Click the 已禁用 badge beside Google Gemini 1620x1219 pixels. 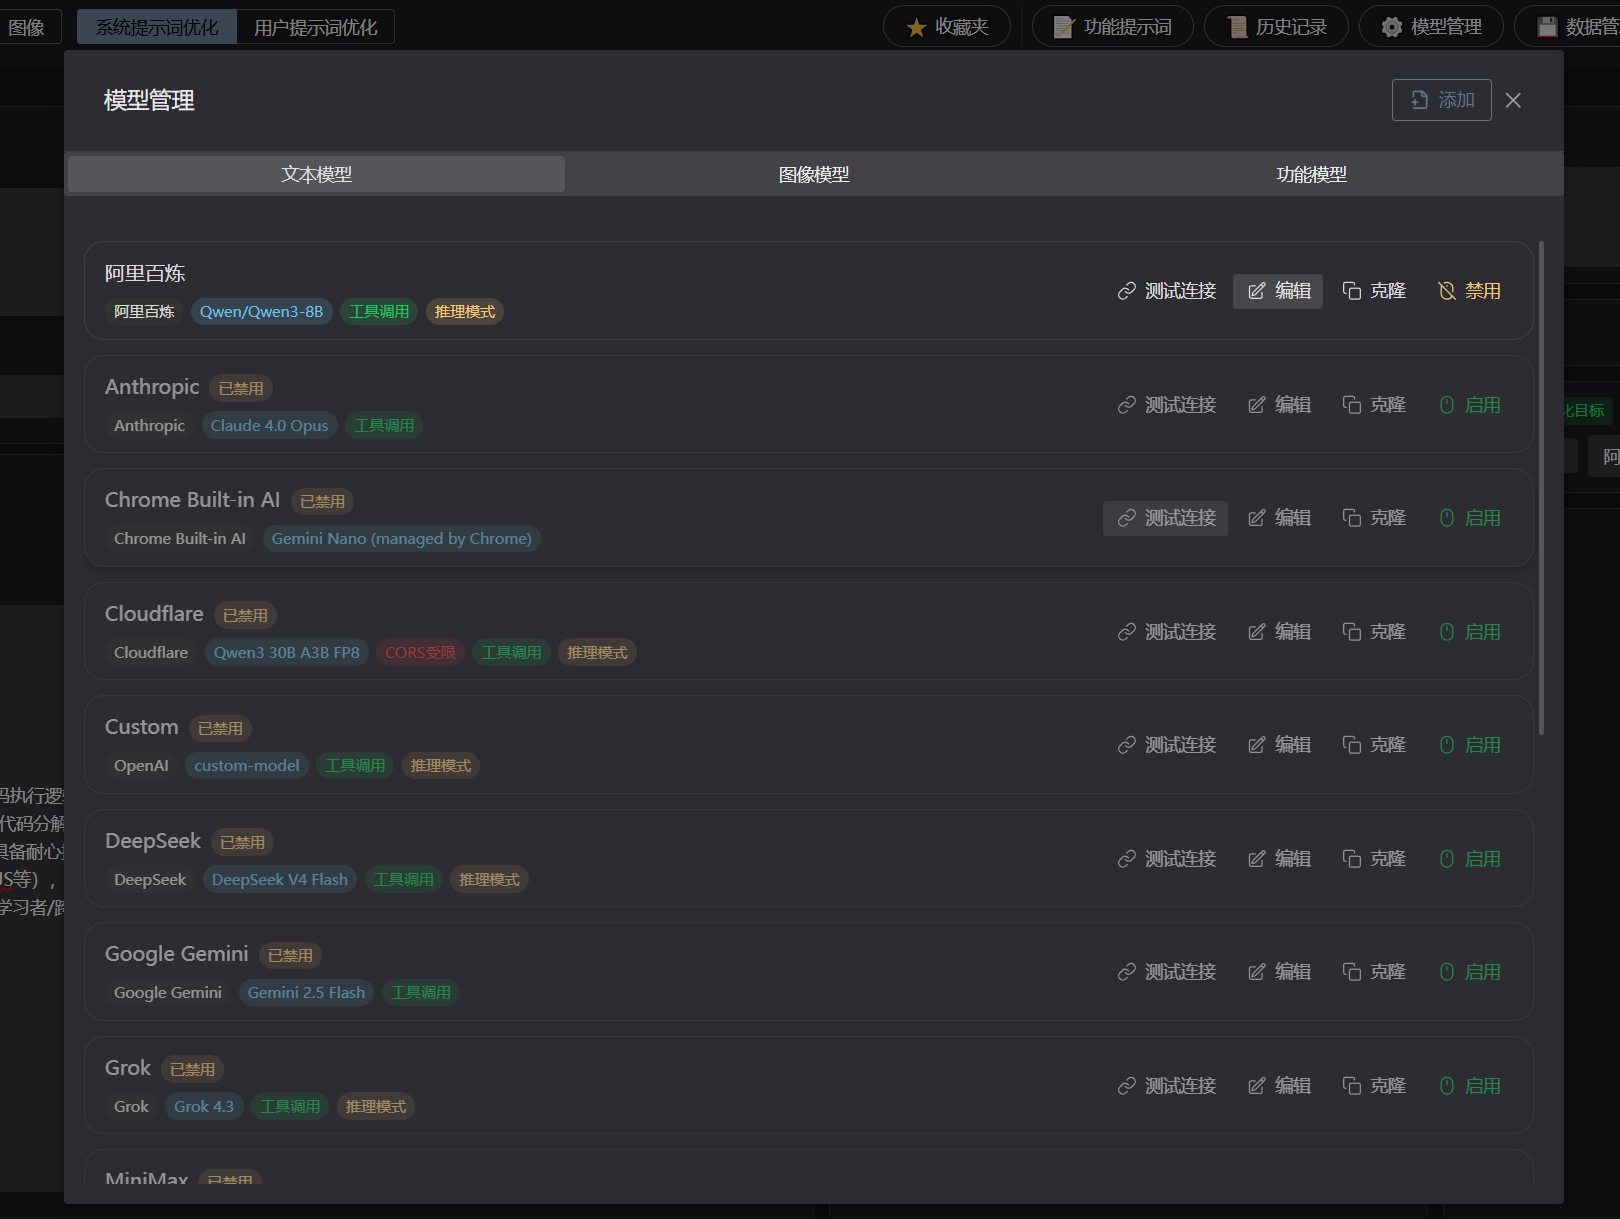click(290, 956)
